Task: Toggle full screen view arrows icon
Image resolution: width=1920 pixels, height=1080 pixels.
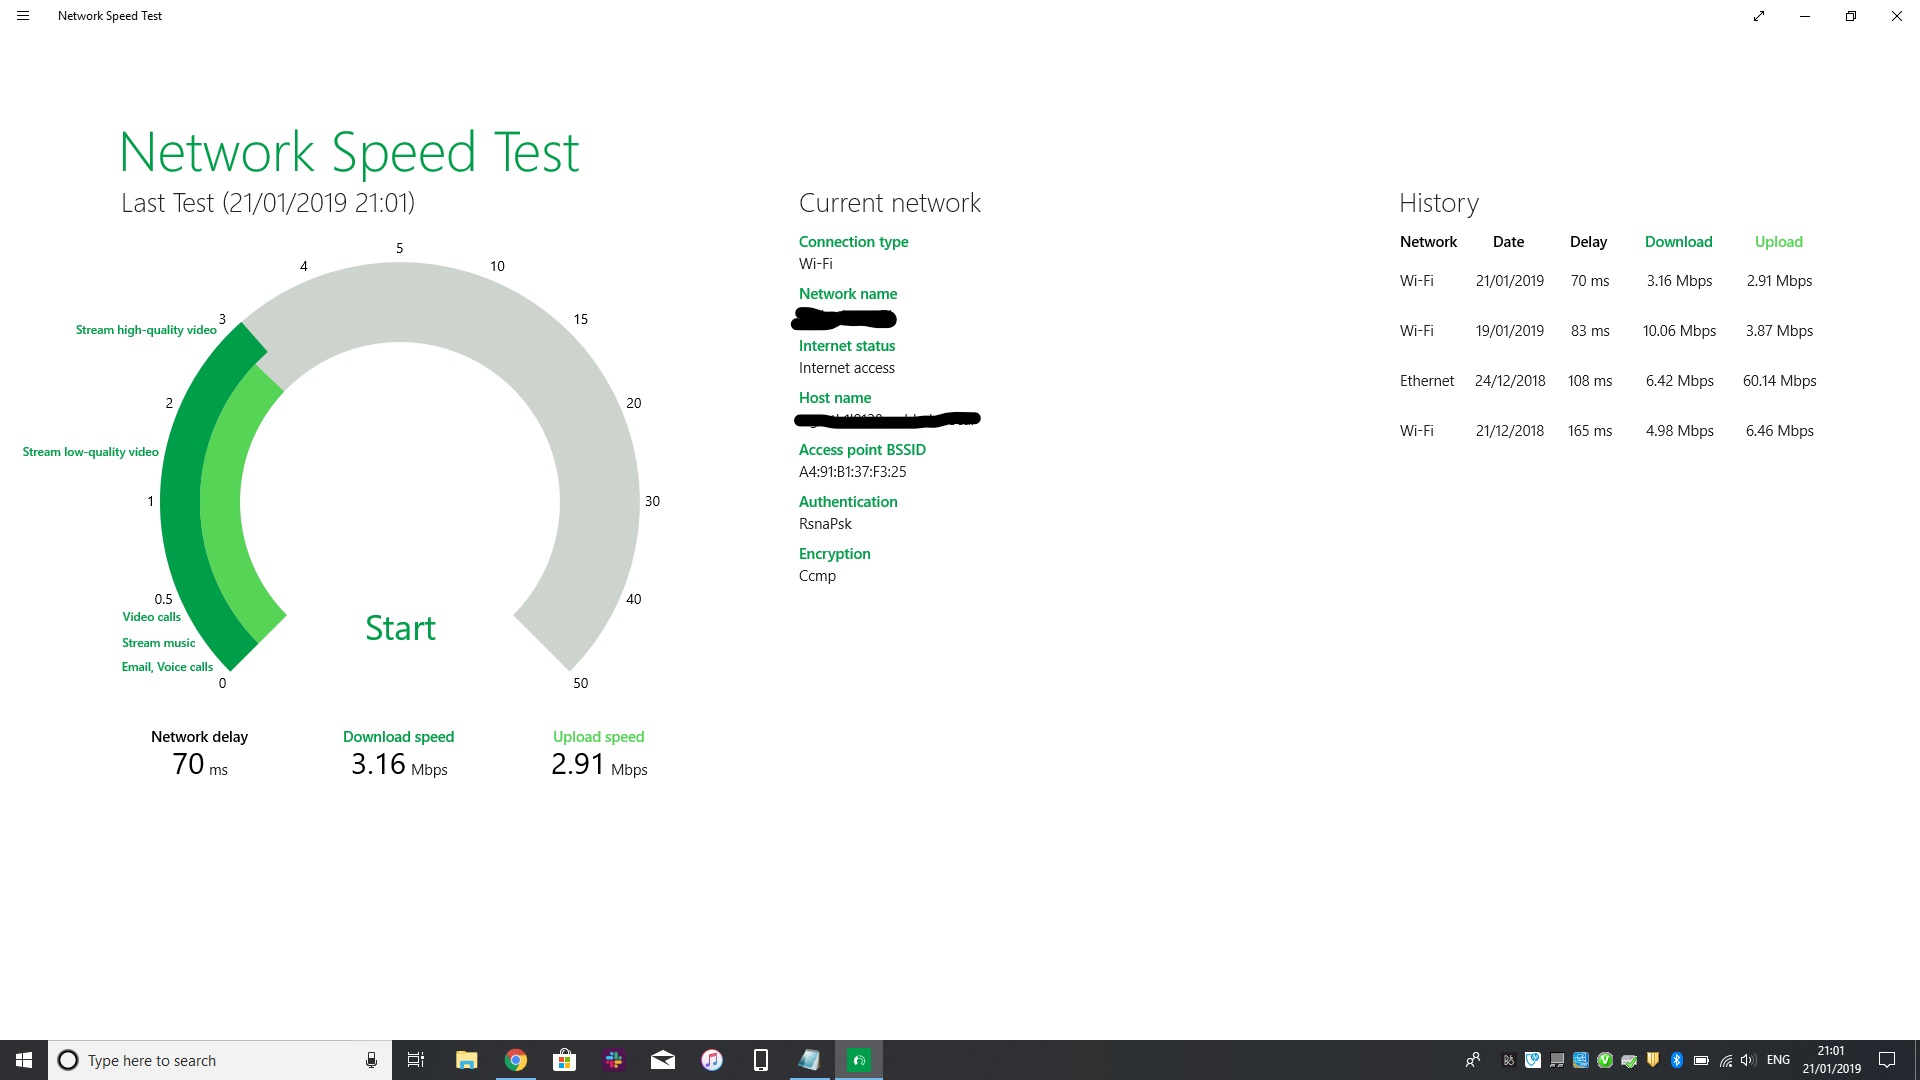Action: 1759,16
